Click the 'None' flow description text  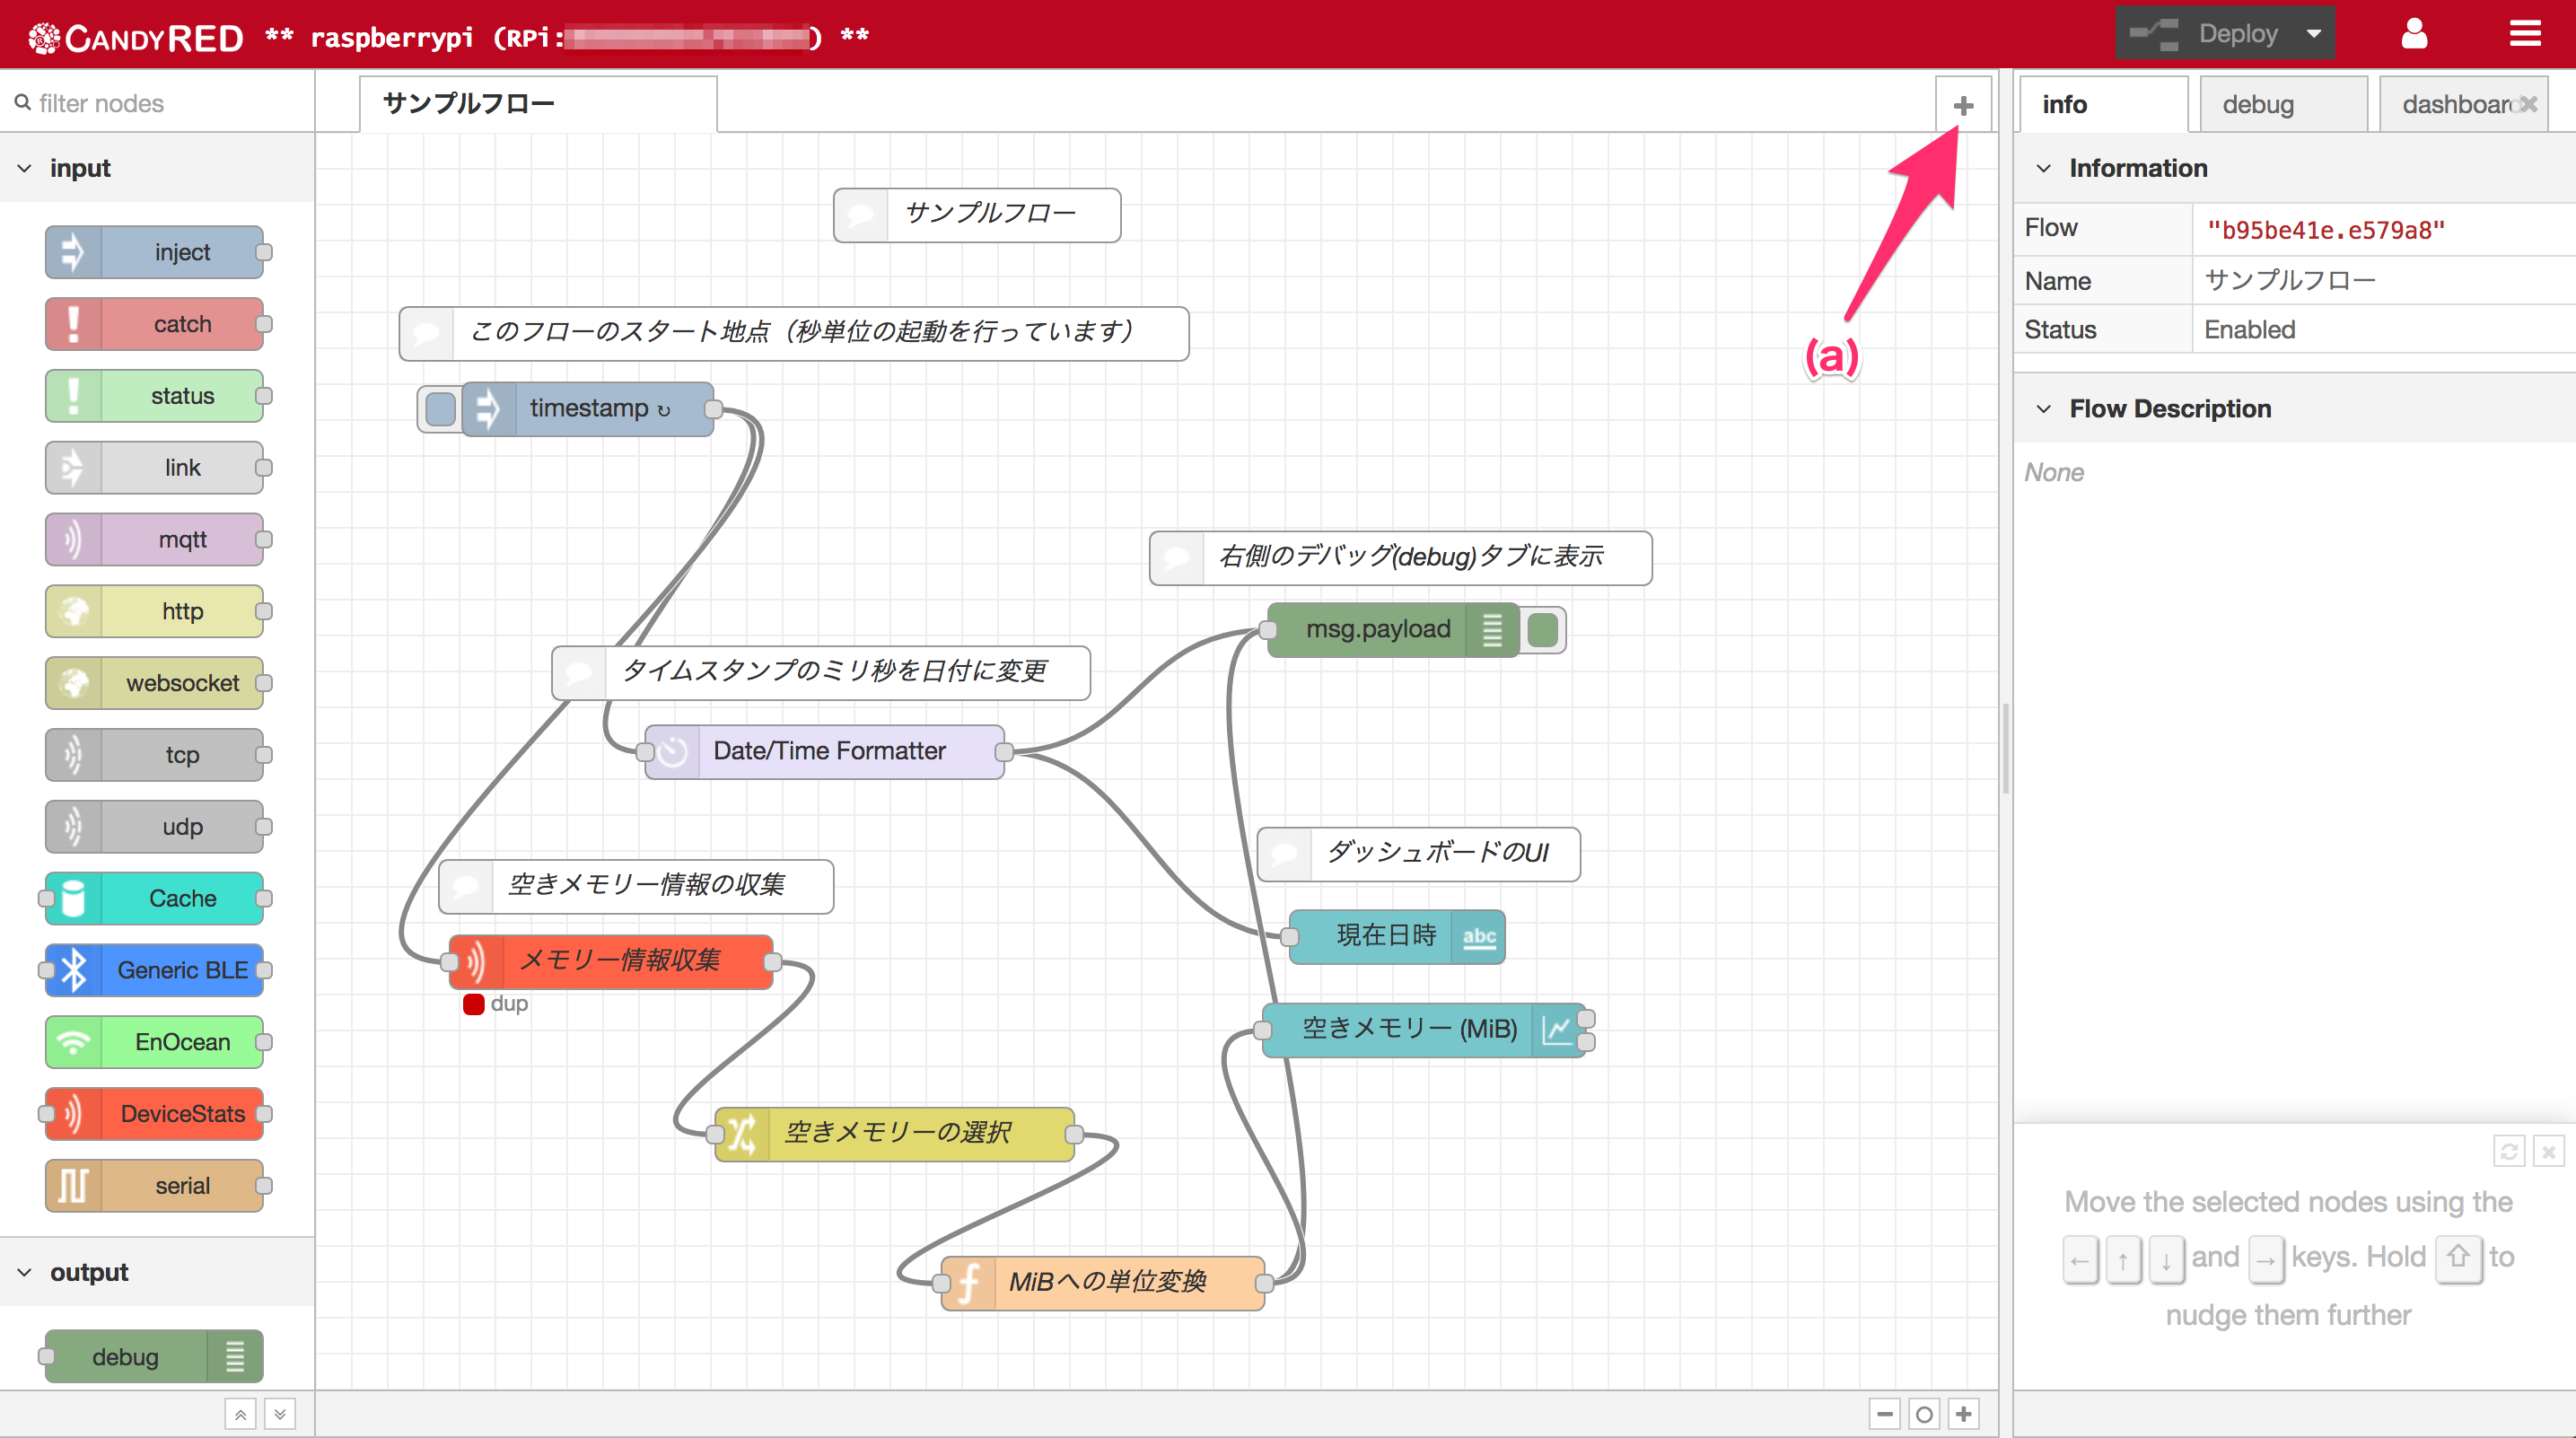pos(2054,473)
